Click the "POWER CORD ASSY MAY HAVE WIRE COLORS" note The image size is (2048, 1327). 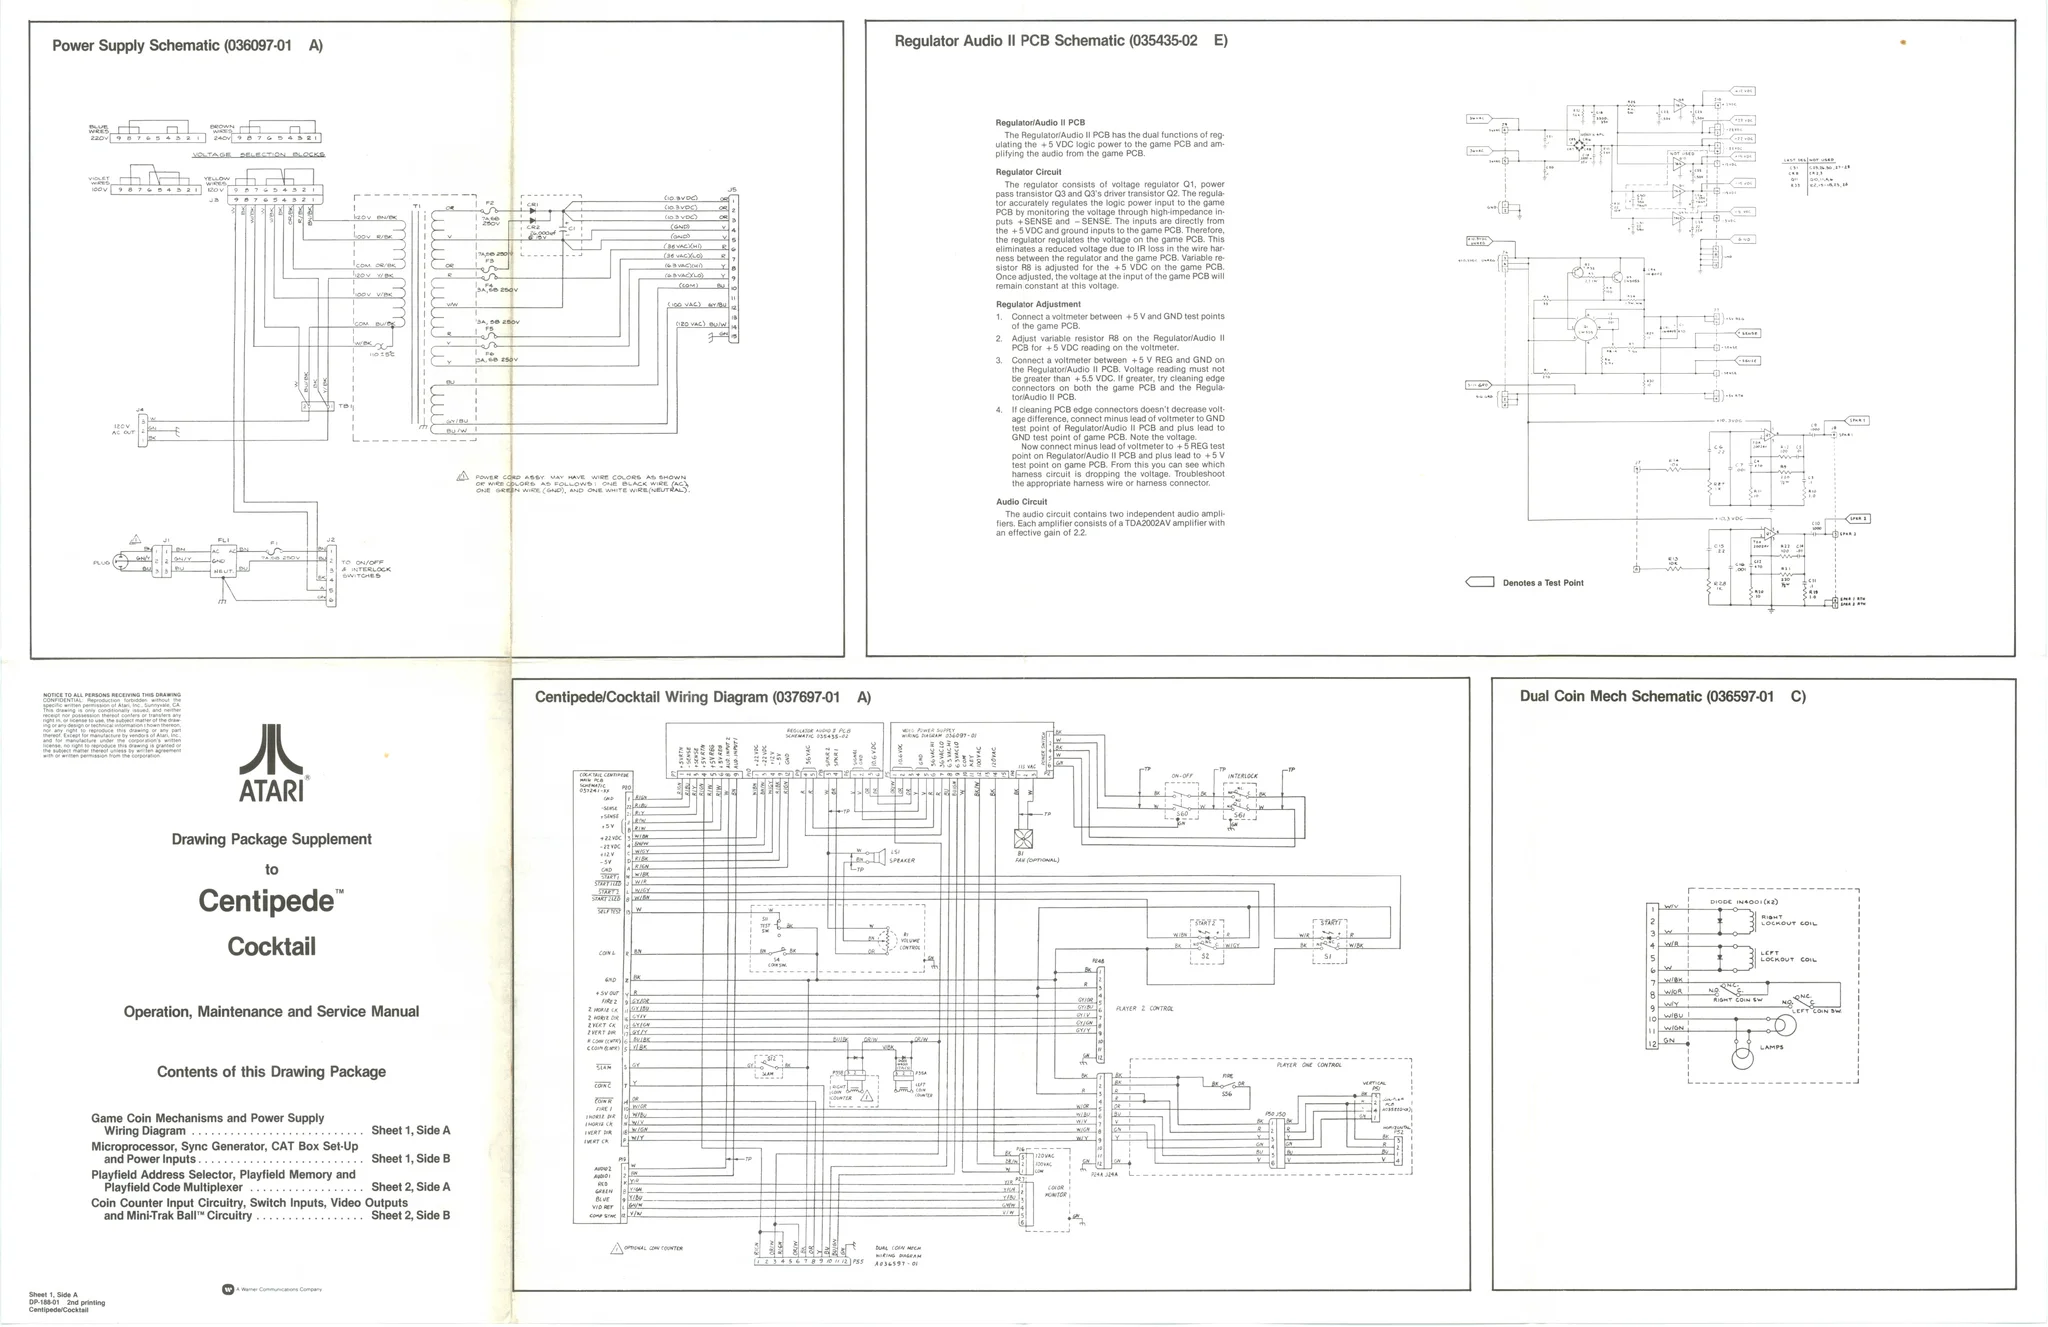[x=582, y=483]
